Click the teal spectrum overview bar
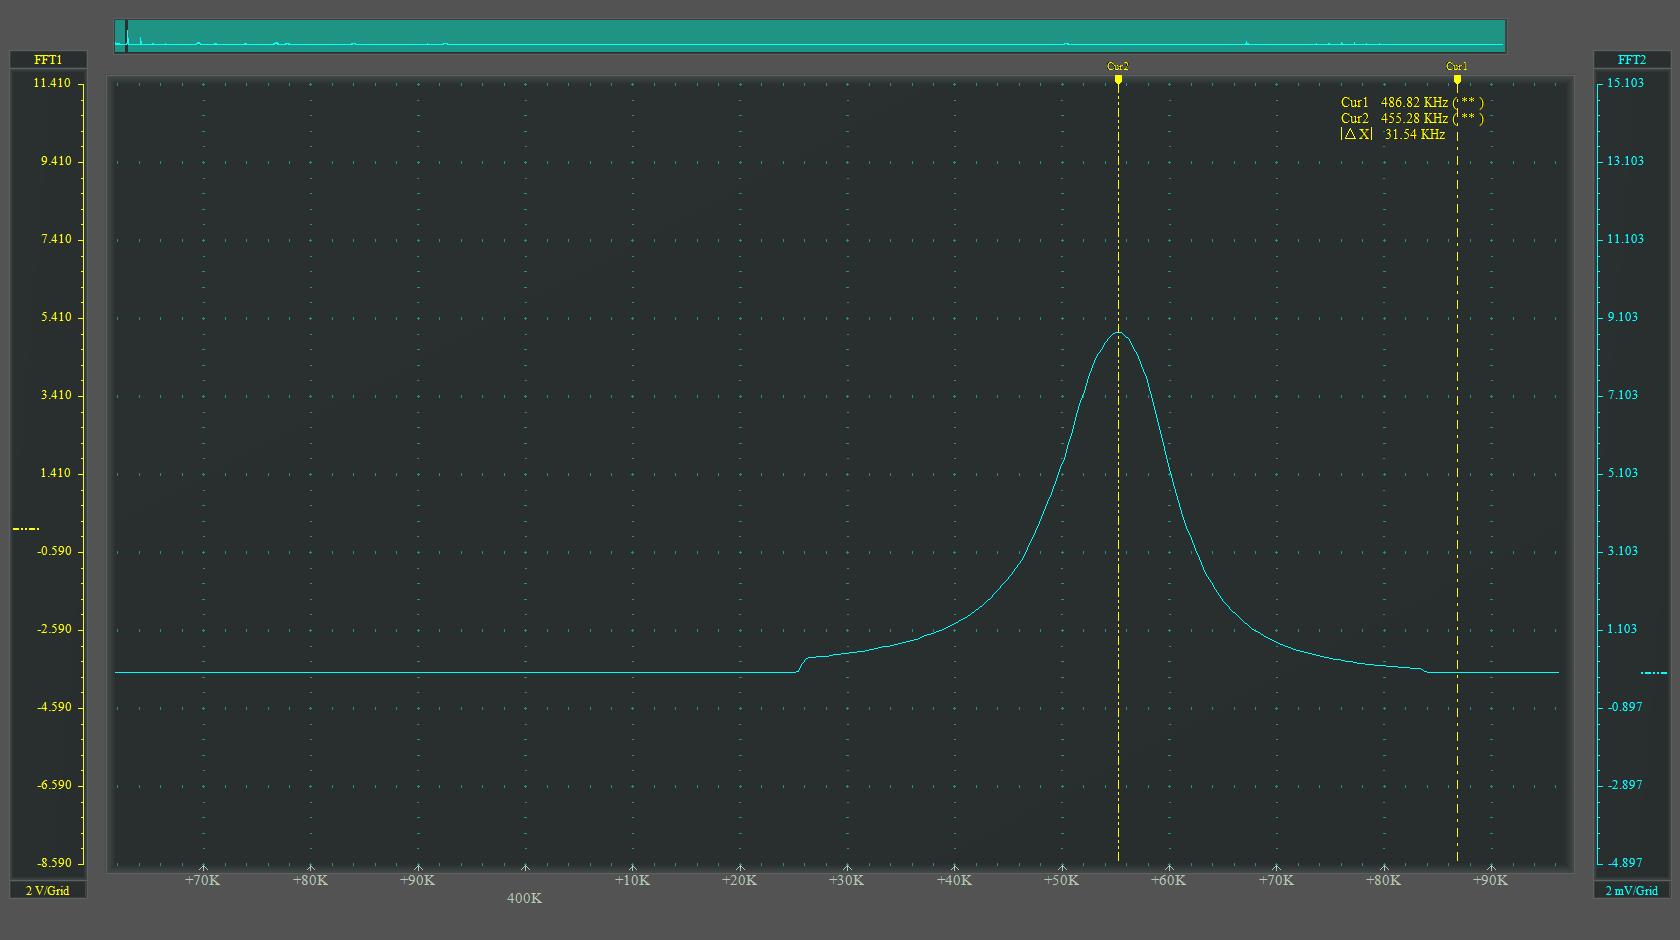Screen dimensions: 1680x940 point(810,36)
